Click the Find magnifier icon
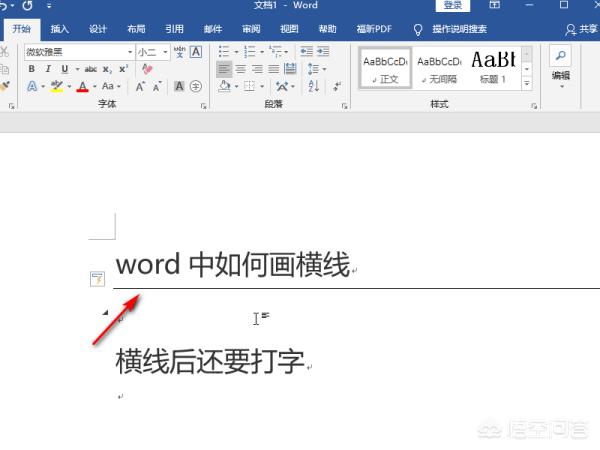600x450 pixels. pos(561,55)
